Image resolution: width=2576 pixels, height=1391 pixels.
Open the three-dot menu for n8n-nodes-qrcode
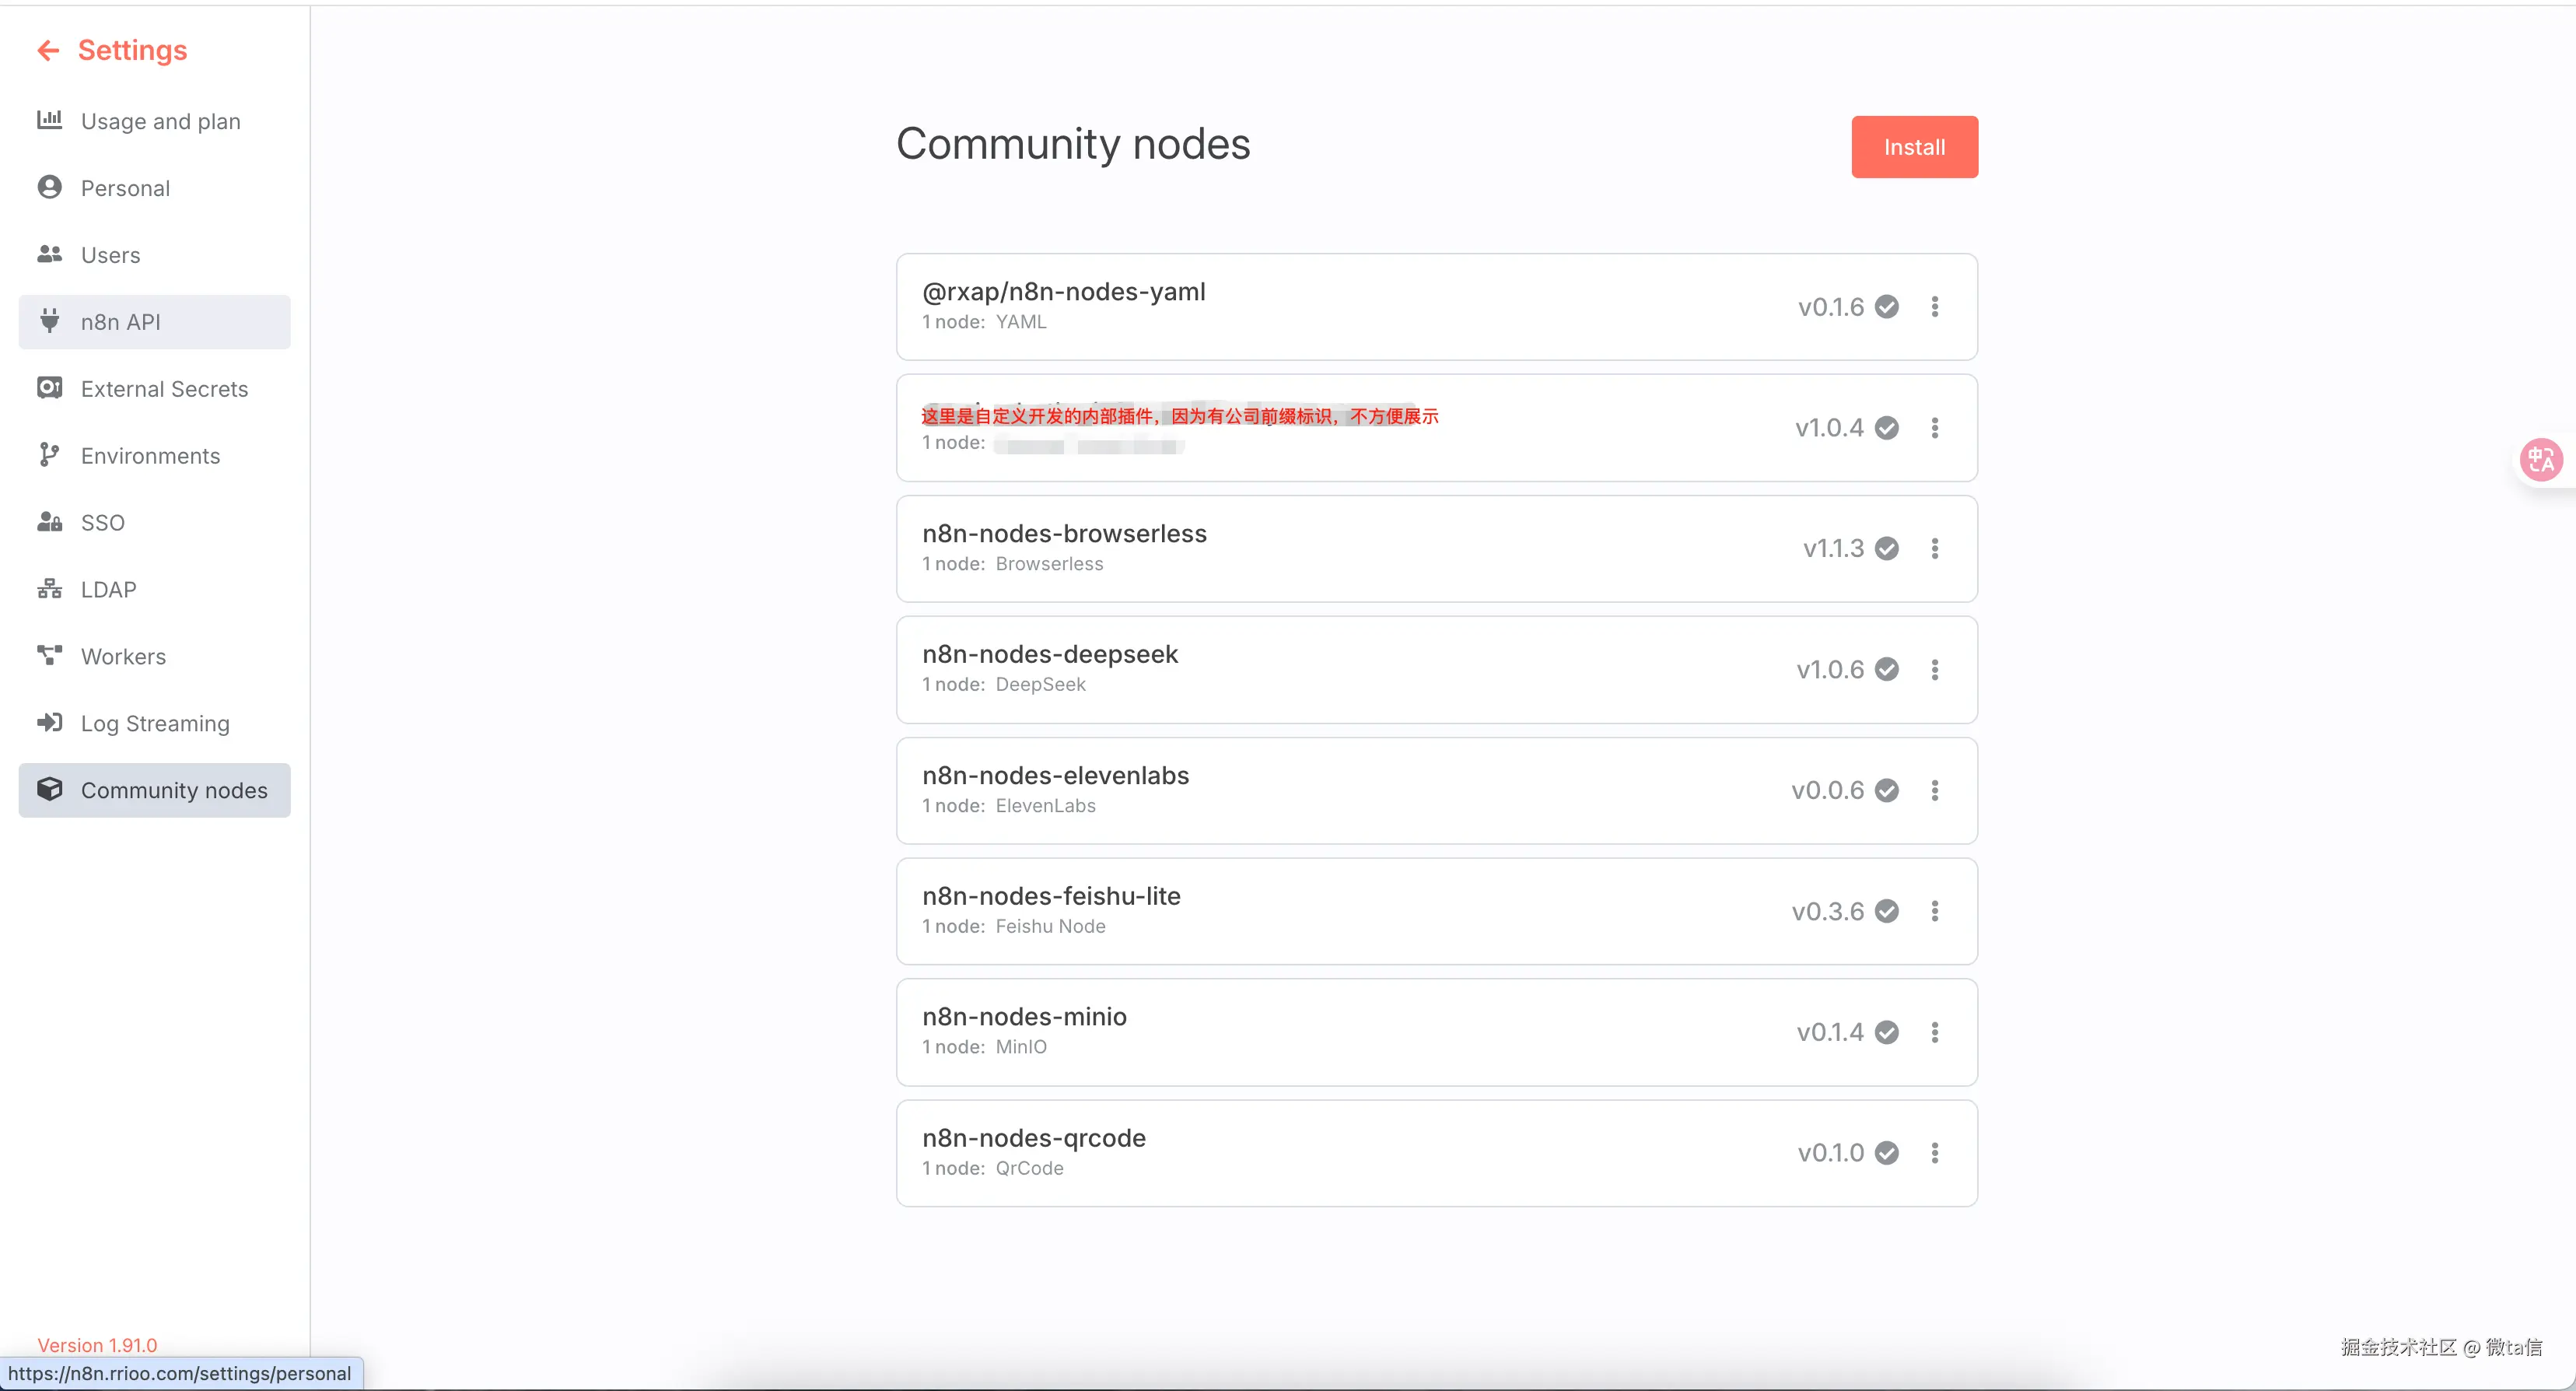click(x=1935, y=1153)
